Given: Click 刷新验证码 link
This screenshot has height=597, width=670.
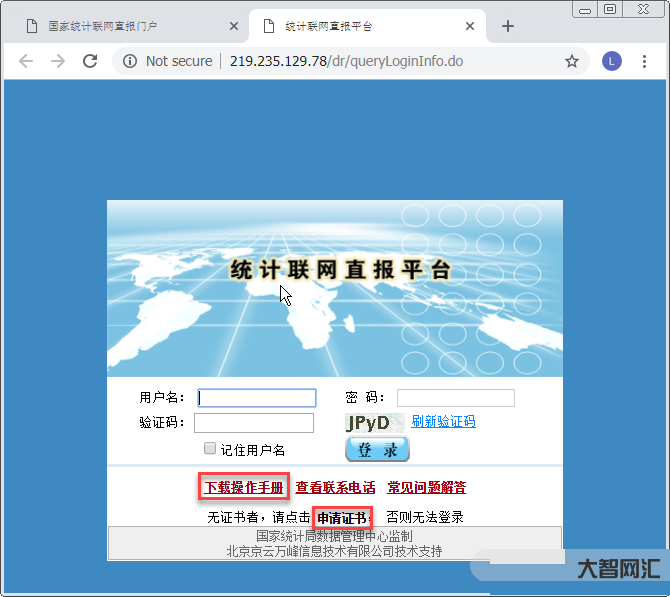Looking at the screenshot, I should [x=443, y=422].
